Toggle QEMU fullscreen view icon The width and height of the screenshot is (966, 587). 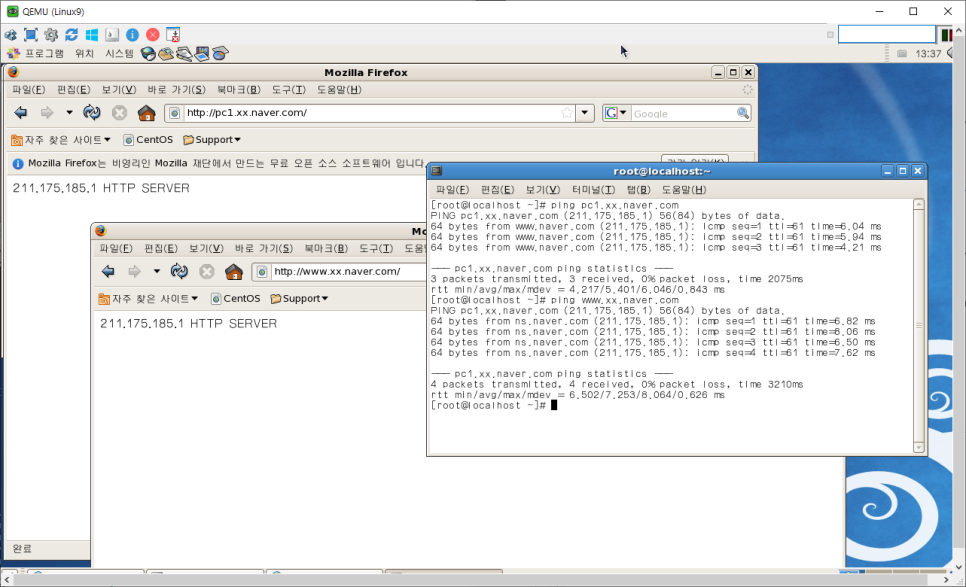point(31,35)
